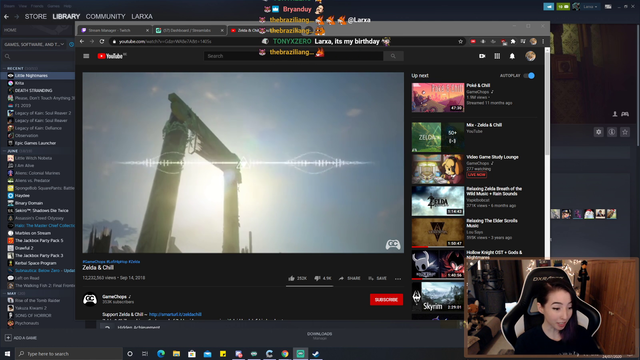The height and width of the screenshot is (360, 640).
Task: Go back in Chrome browser
Action: (82, 41)
